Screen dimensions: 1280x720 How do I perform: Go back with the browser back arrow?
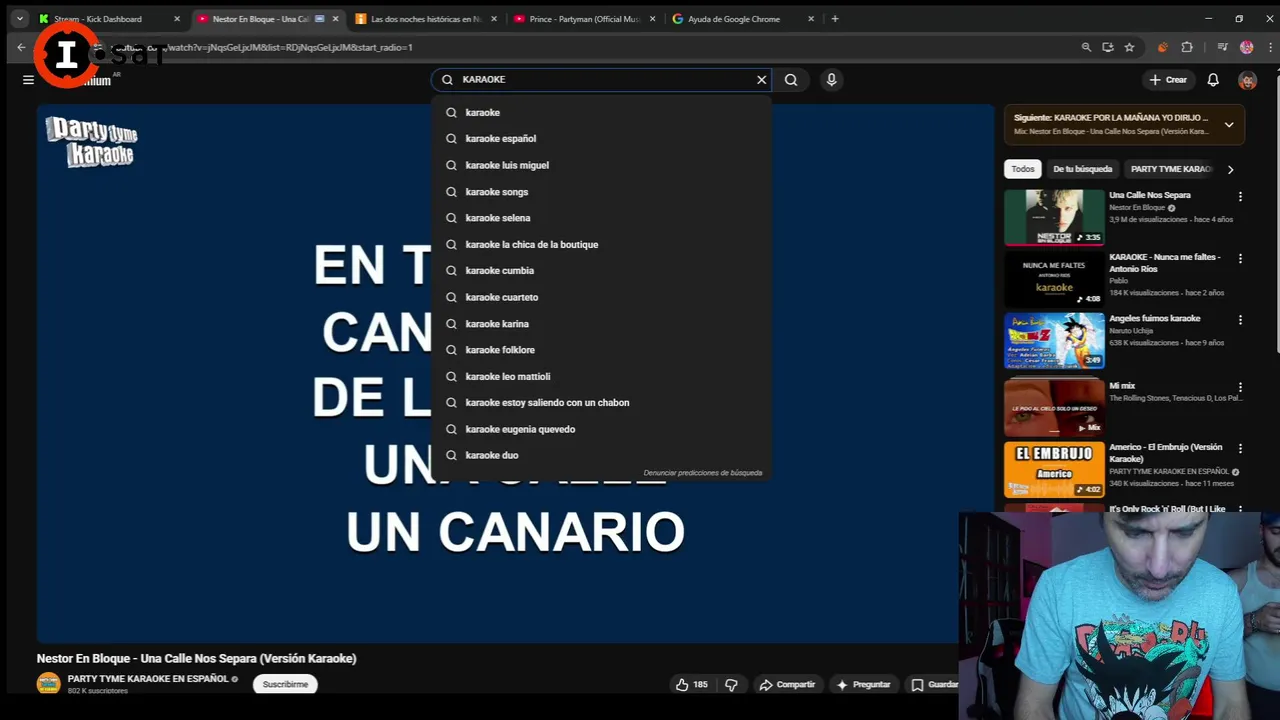point(21,47)
